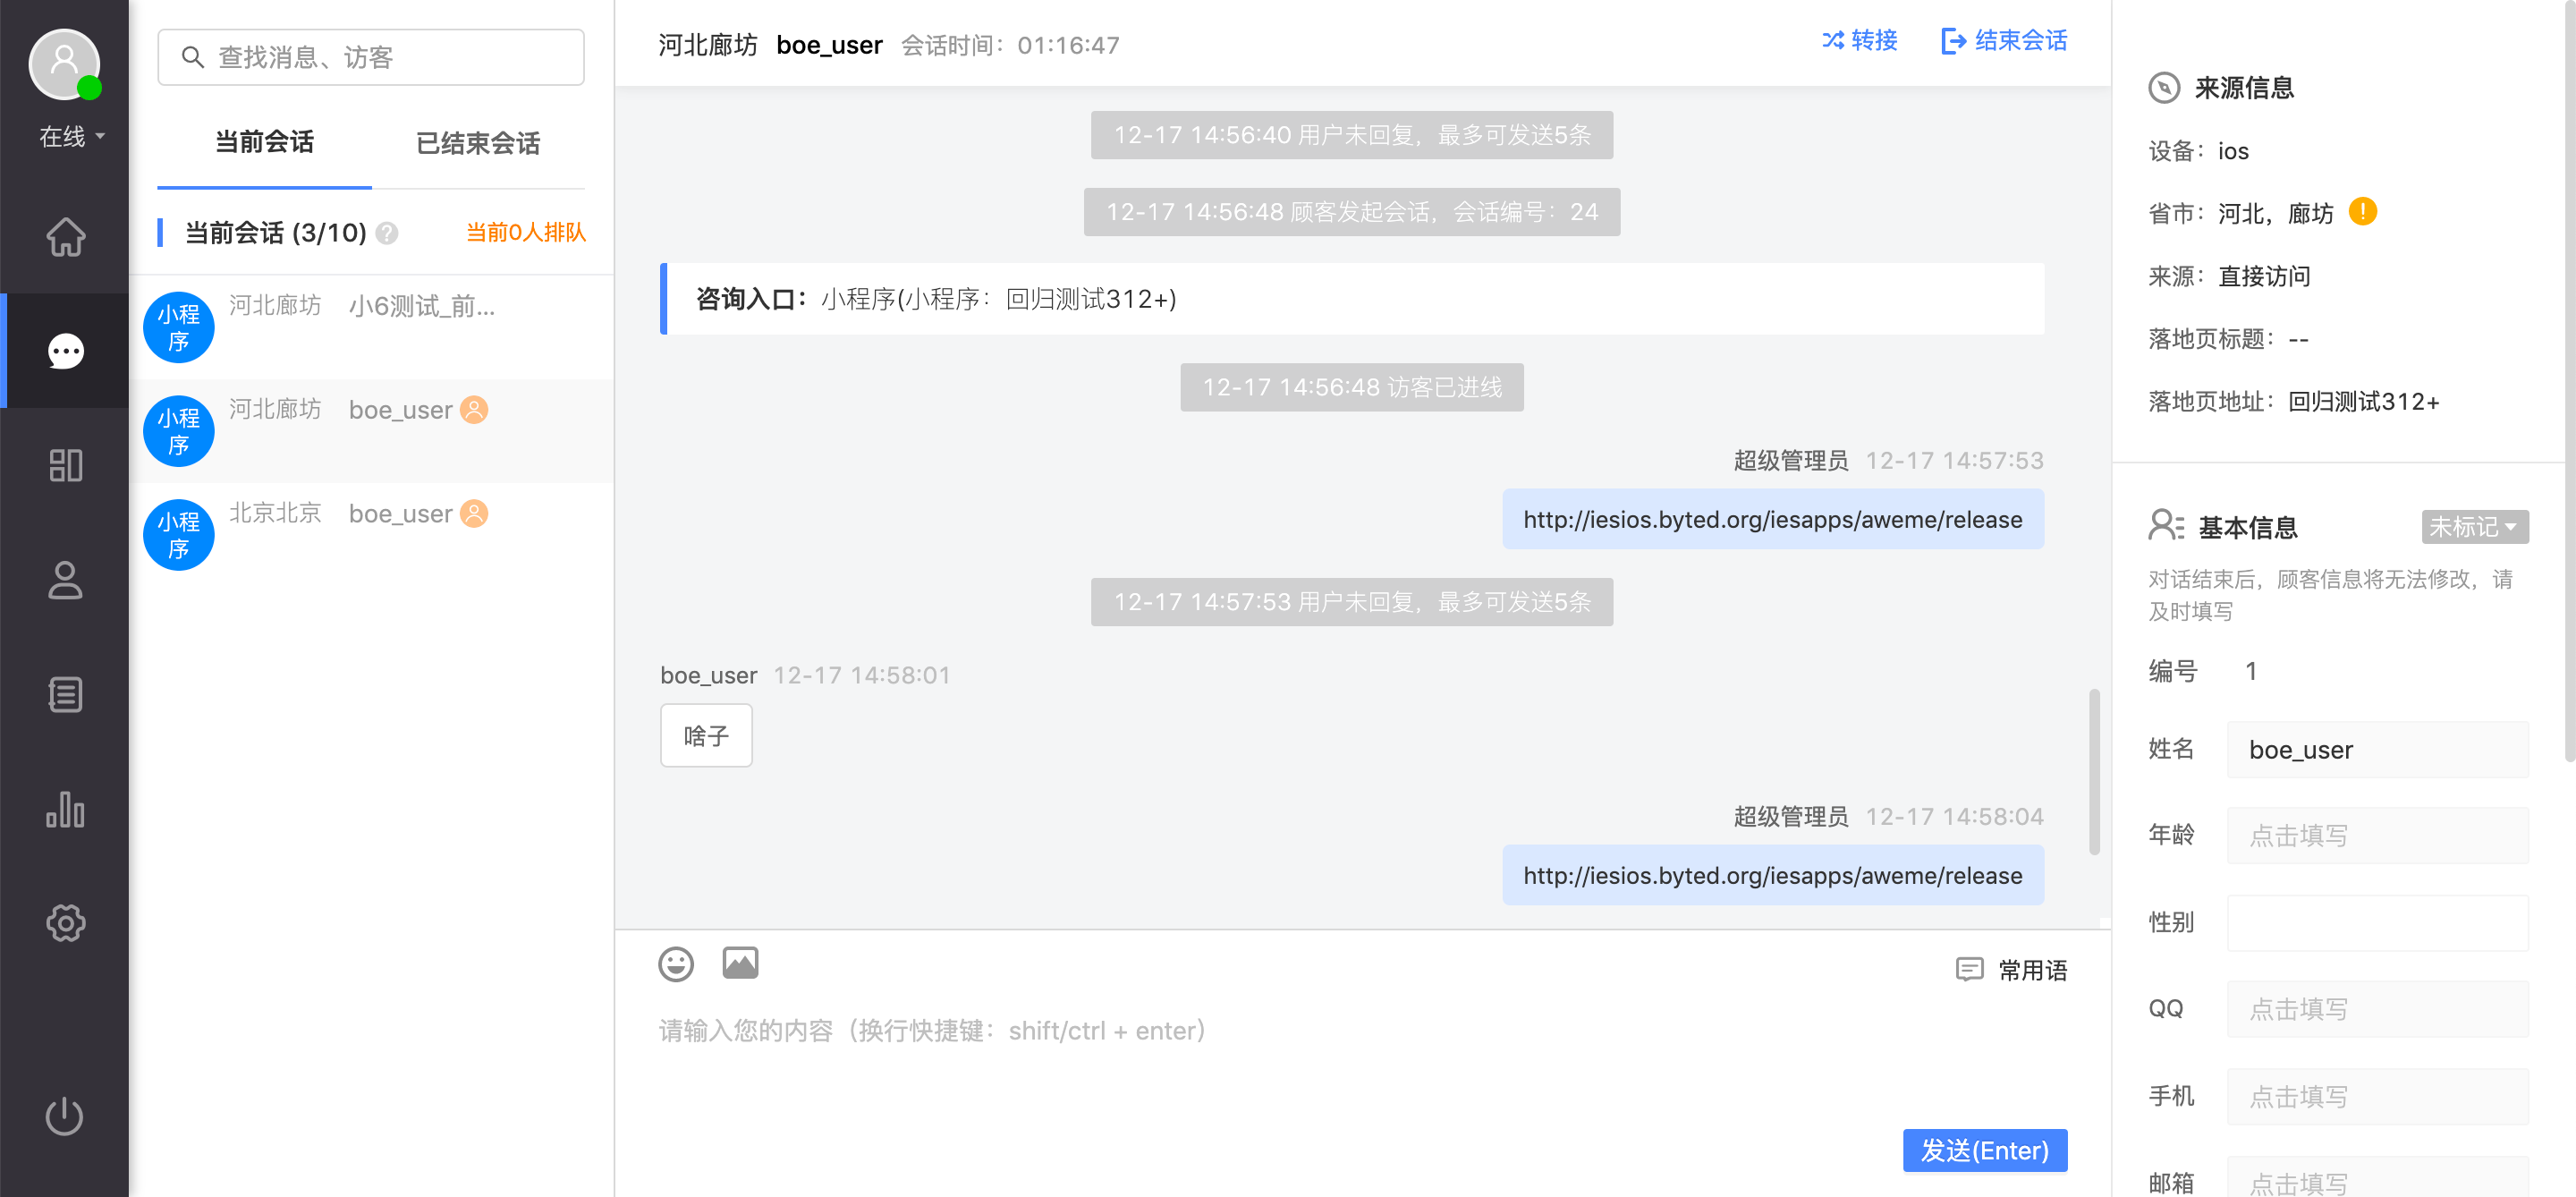Click the help question mark next to 当前会话 (3/10)
2576x1197 pixels.
(387, 233)
